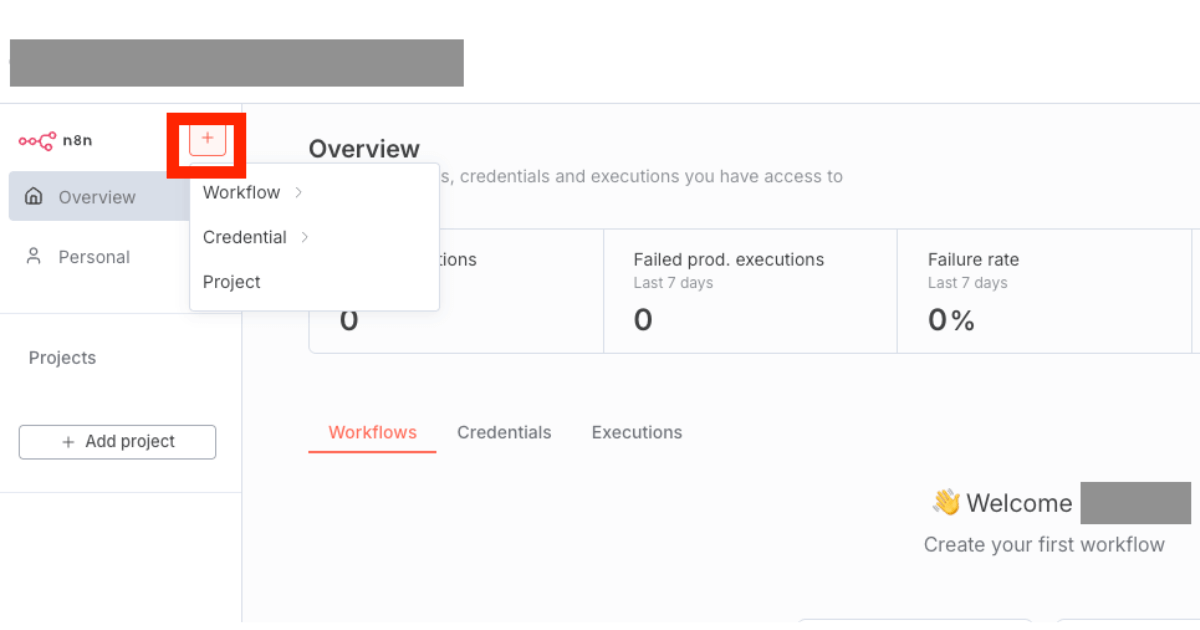
Task: Open the Workflows tab
Action: (372, 432)
